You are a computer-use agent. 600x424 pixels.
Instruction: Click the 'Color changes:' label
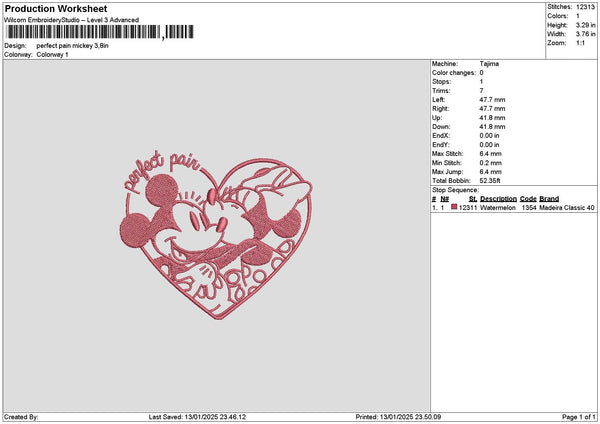[x=454, y=73]
